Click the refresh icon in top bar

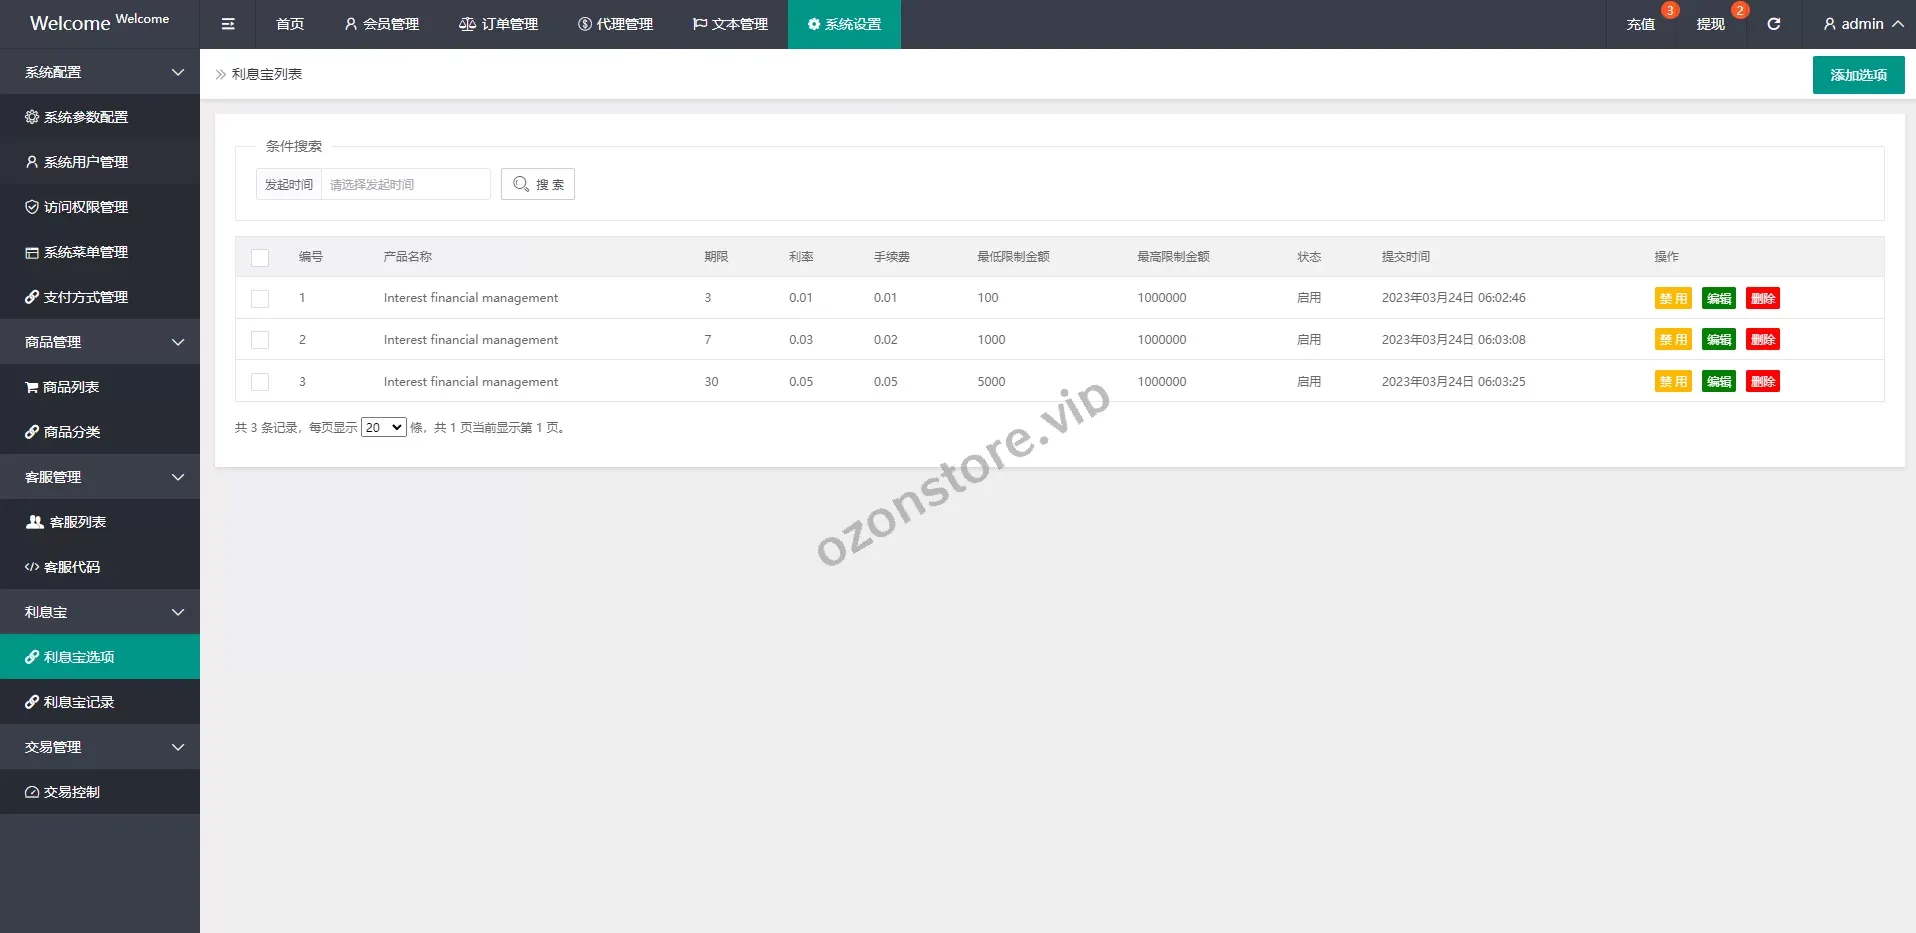pos(1773,24)
